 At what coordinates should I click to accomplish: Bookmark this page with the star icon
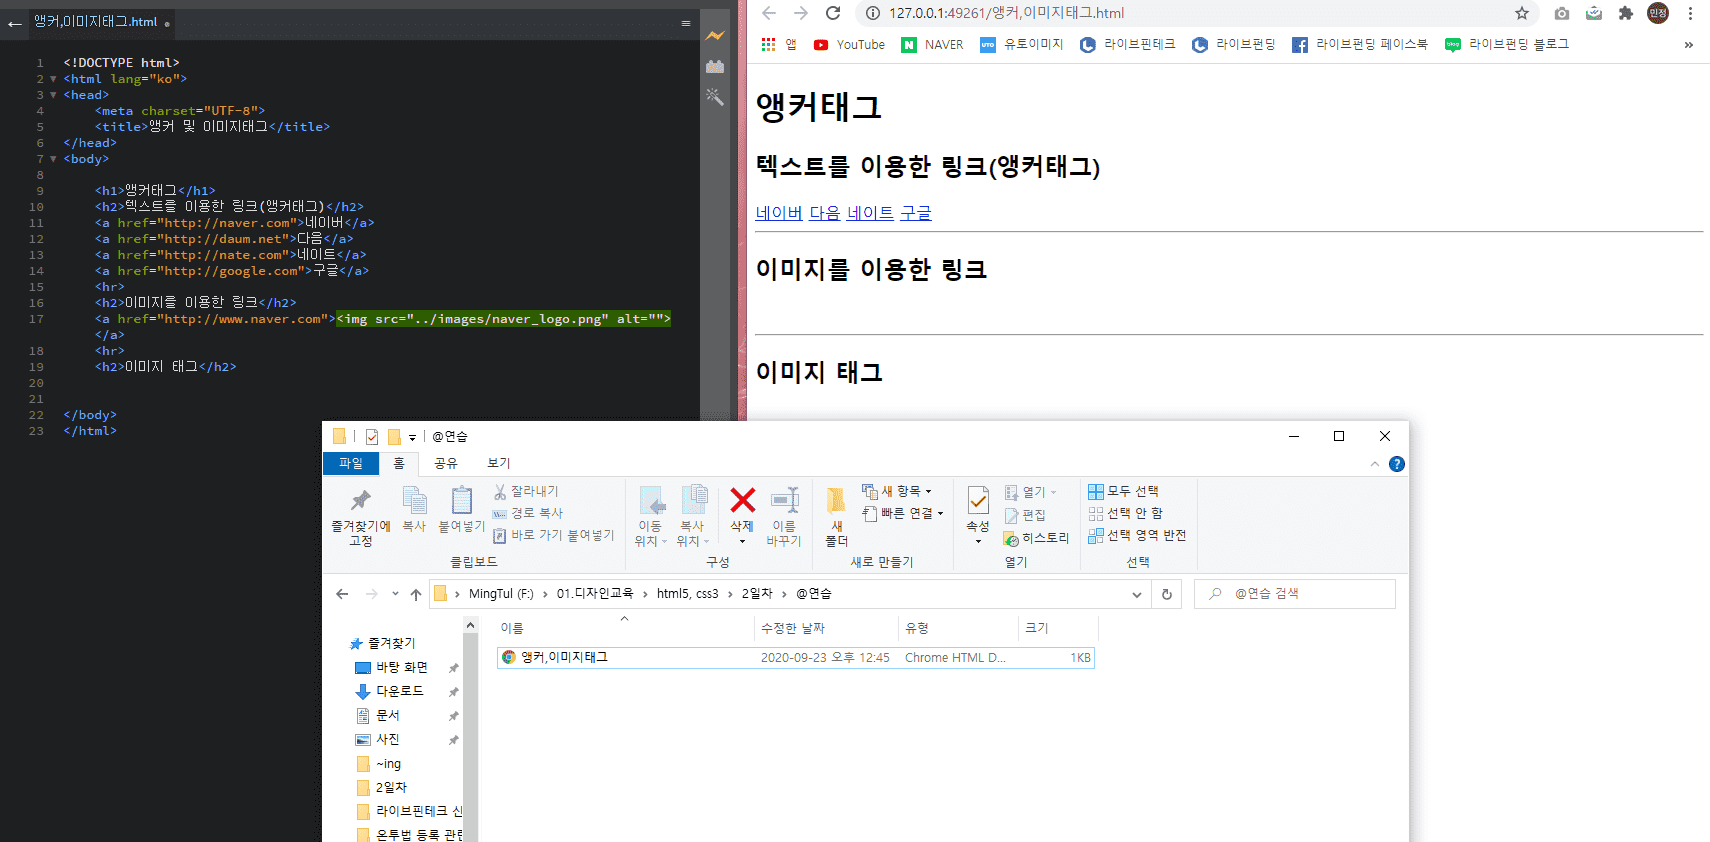point(1522,13)
